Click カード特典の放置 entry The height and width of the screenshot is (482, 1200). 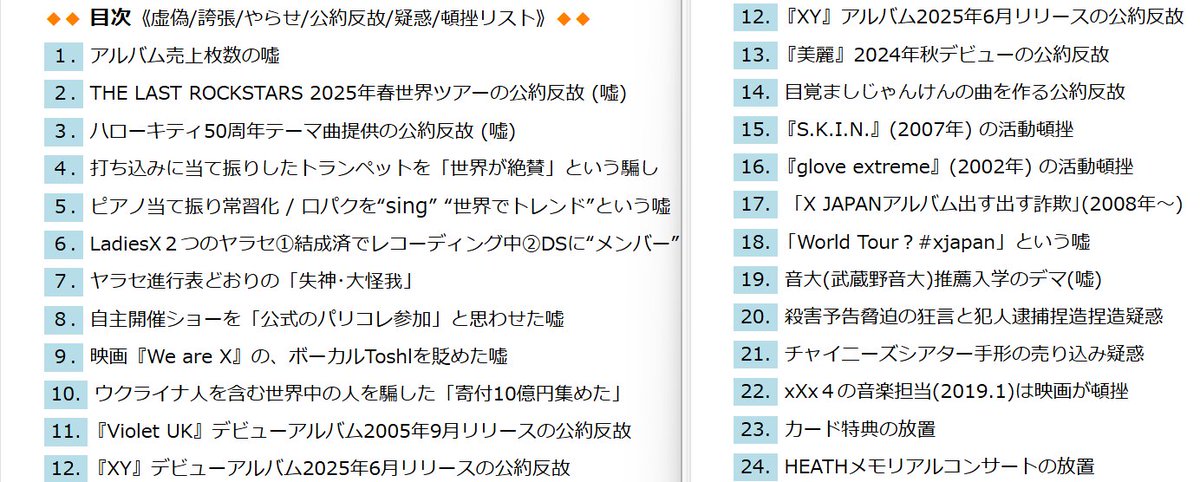tap(860, 429)
